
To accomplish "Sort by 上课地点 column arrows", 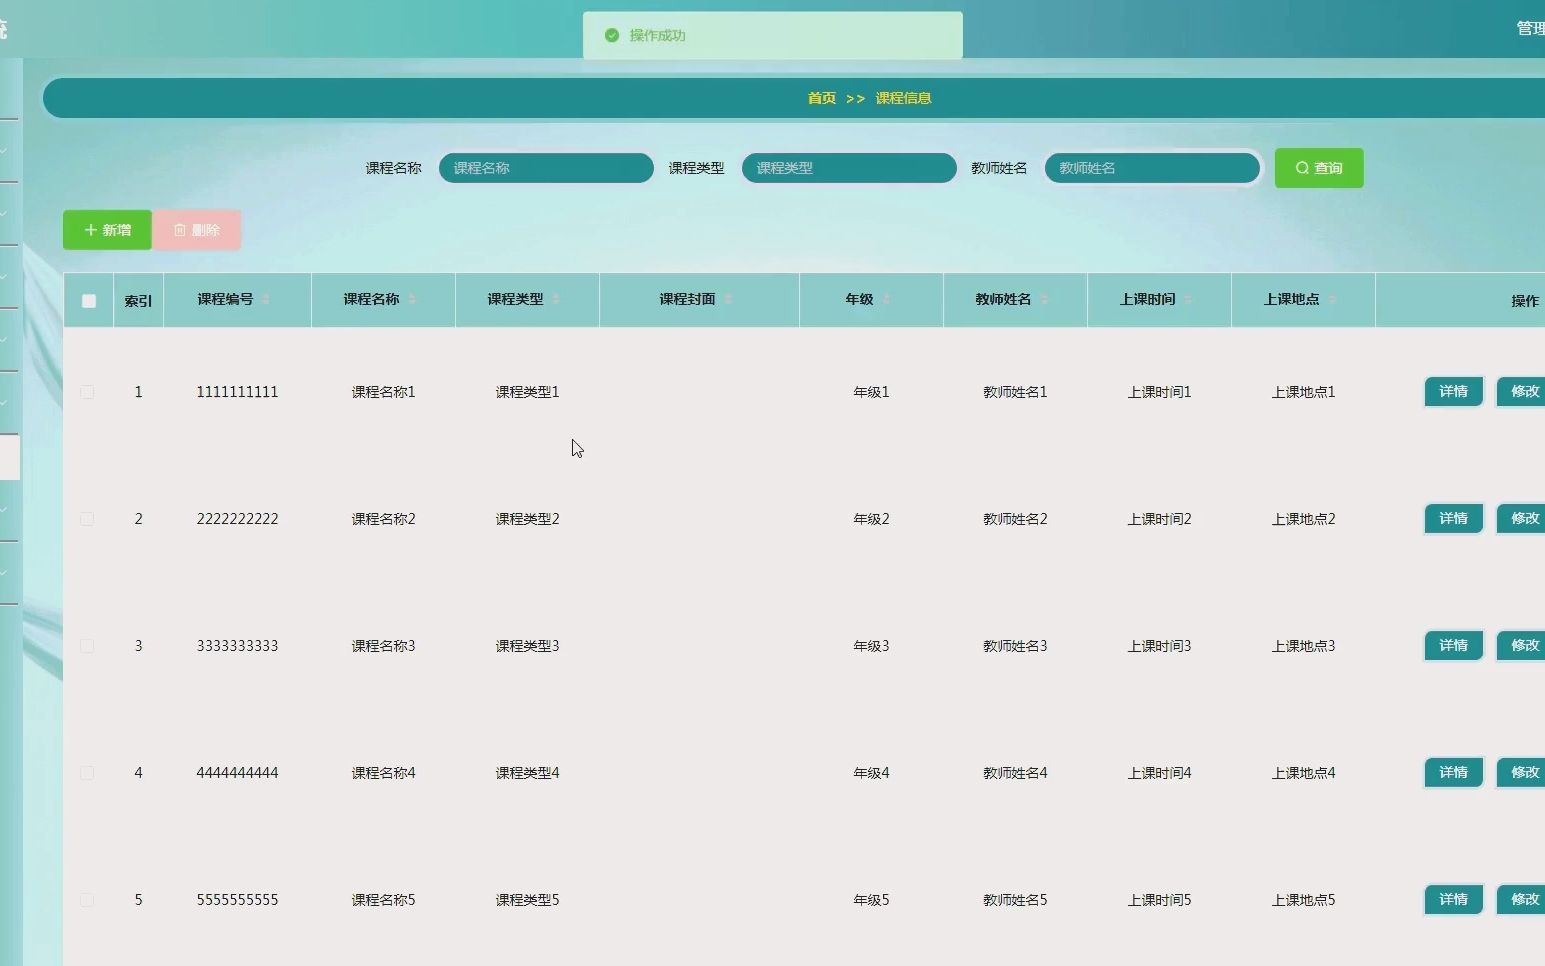I will pos(1332,299).
